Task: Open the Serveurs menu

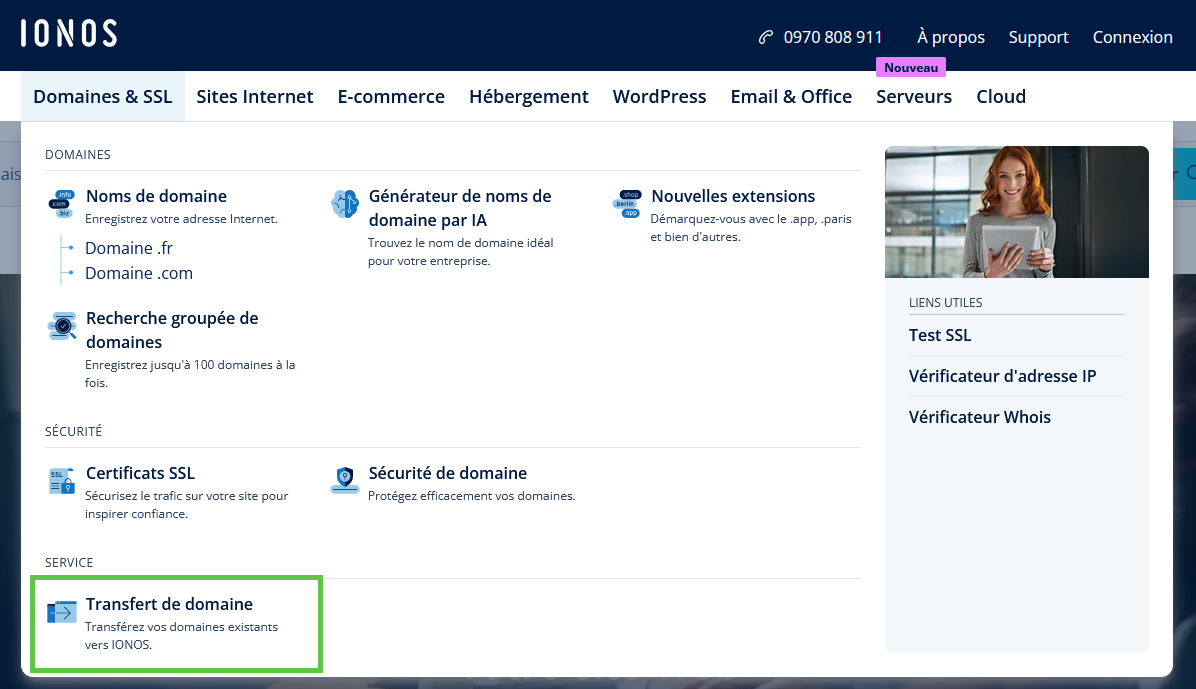Action: (x=913, y=97)
